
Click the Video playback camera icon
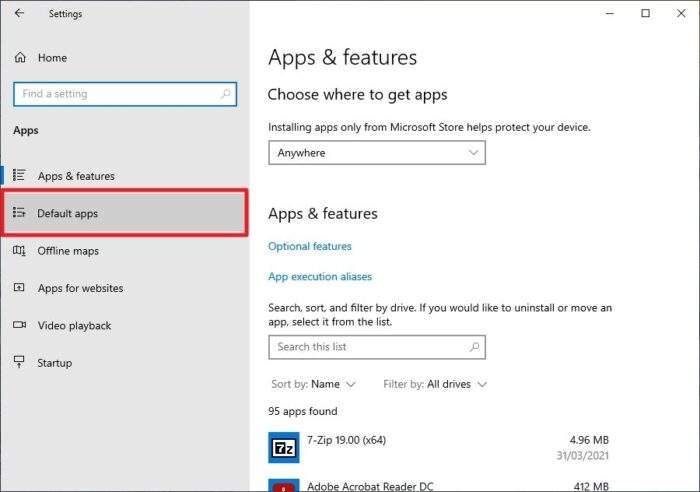click(x=19, y=325)
